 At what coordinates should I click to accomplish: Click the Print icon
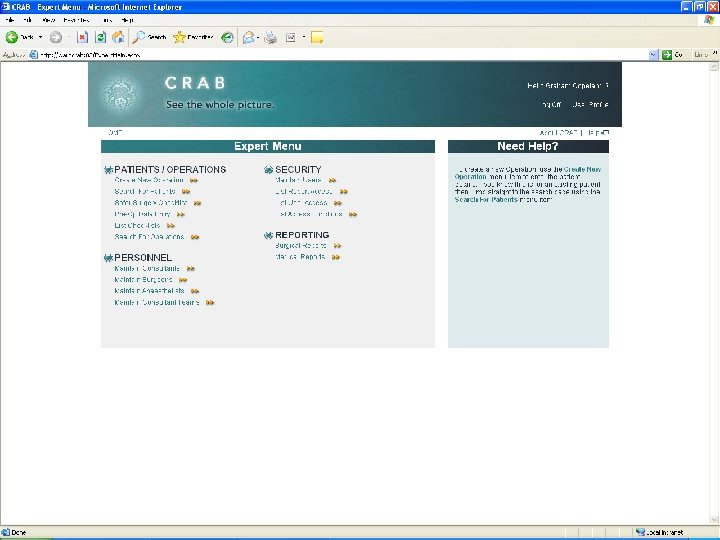click(x=270, y=37)
